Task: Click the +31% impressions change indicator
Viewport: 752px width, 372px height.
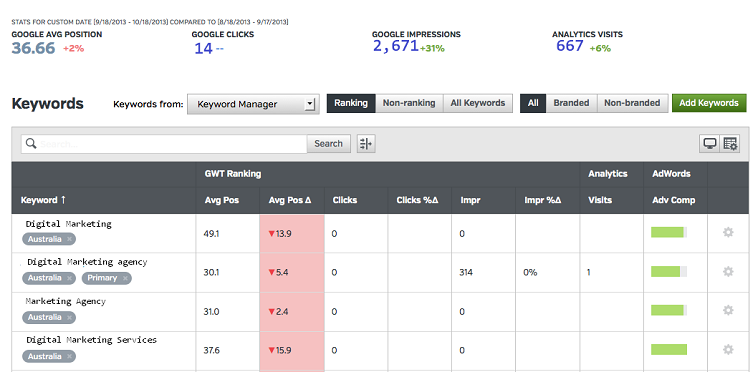Action: click(432, 48)
